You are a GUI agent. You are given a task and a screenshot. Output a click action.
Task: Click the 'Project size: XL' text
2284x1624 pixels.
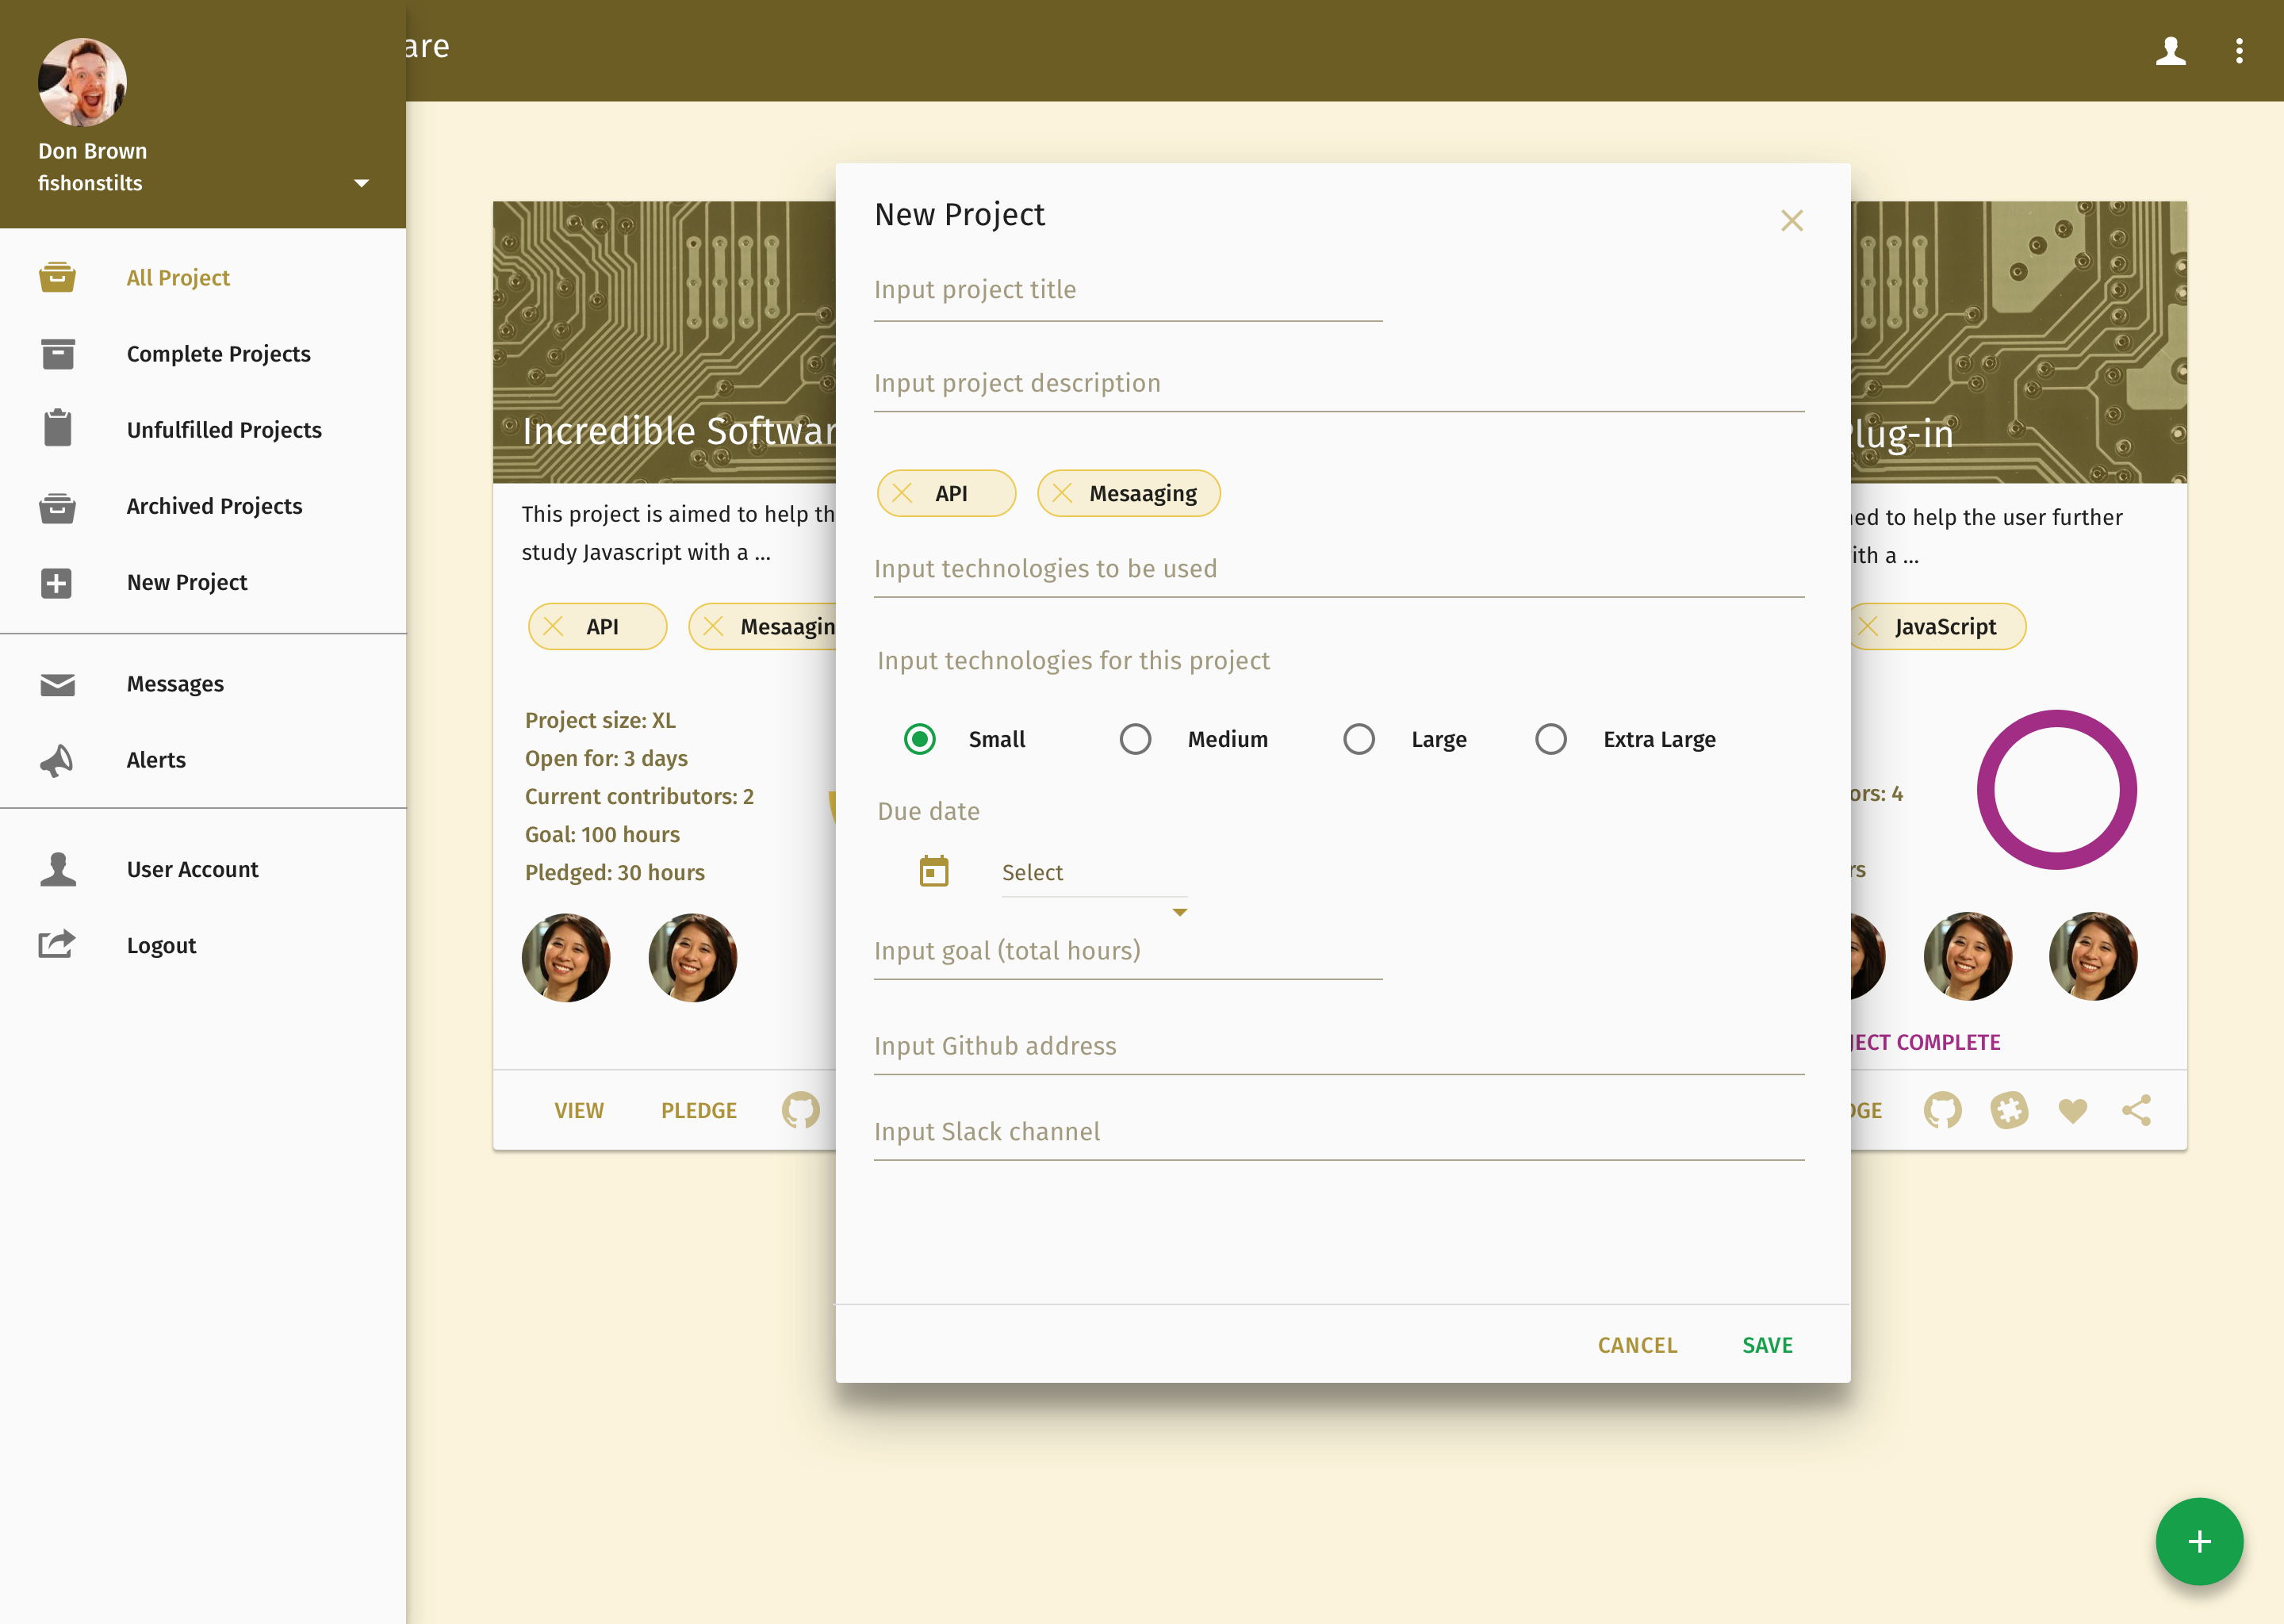pyautogui.click(x=600, y=720)
